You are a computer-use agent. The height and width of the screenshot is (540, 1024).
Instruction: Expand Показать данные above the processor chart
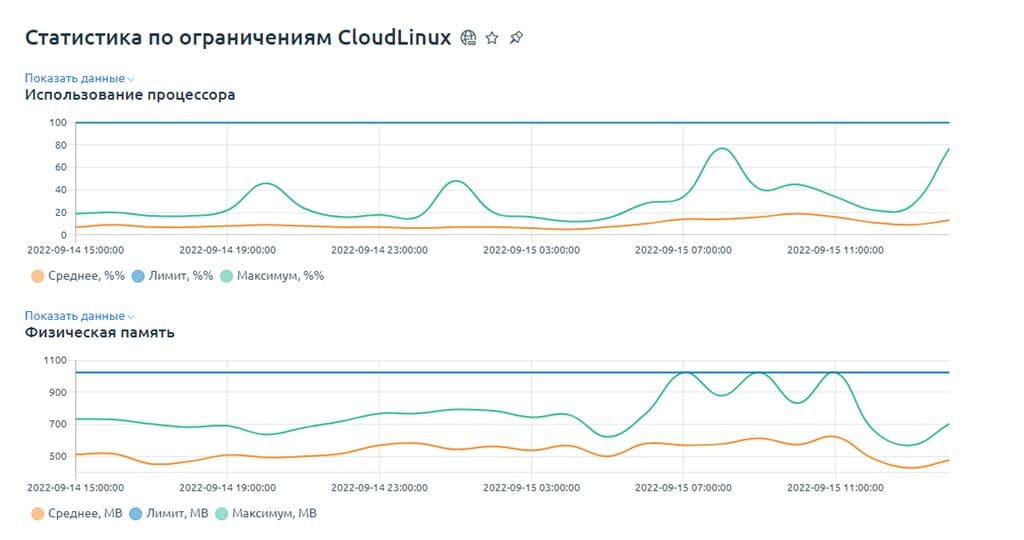coord(74,78)
